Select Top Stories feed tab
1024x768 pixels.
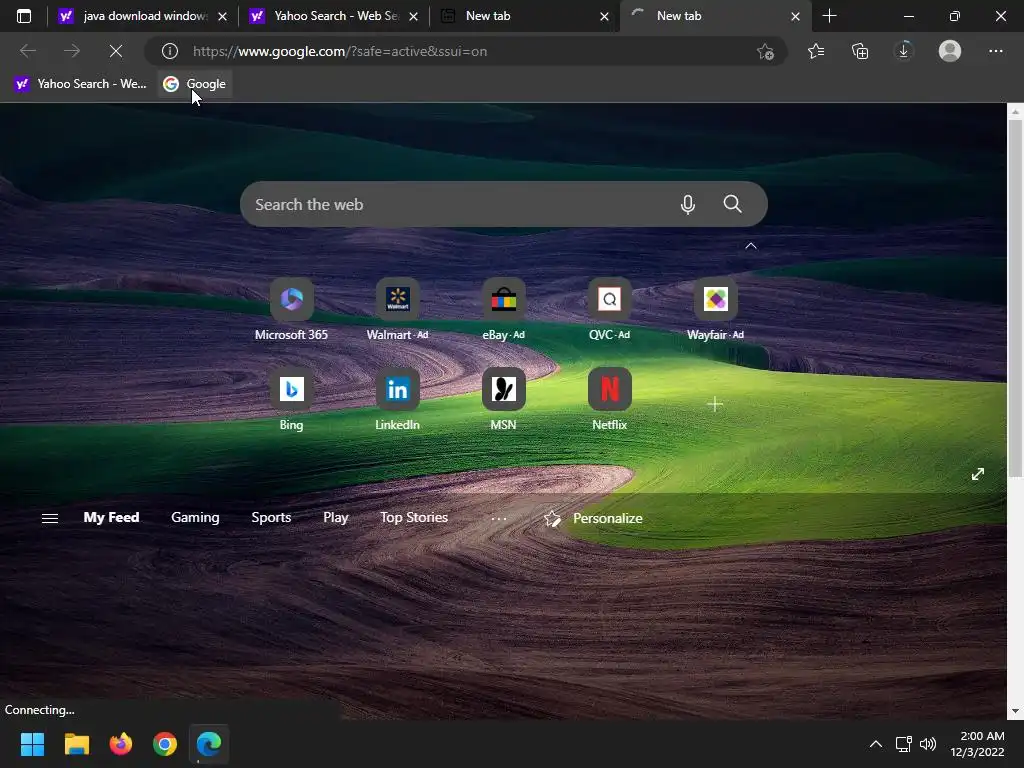coord(414,517)
